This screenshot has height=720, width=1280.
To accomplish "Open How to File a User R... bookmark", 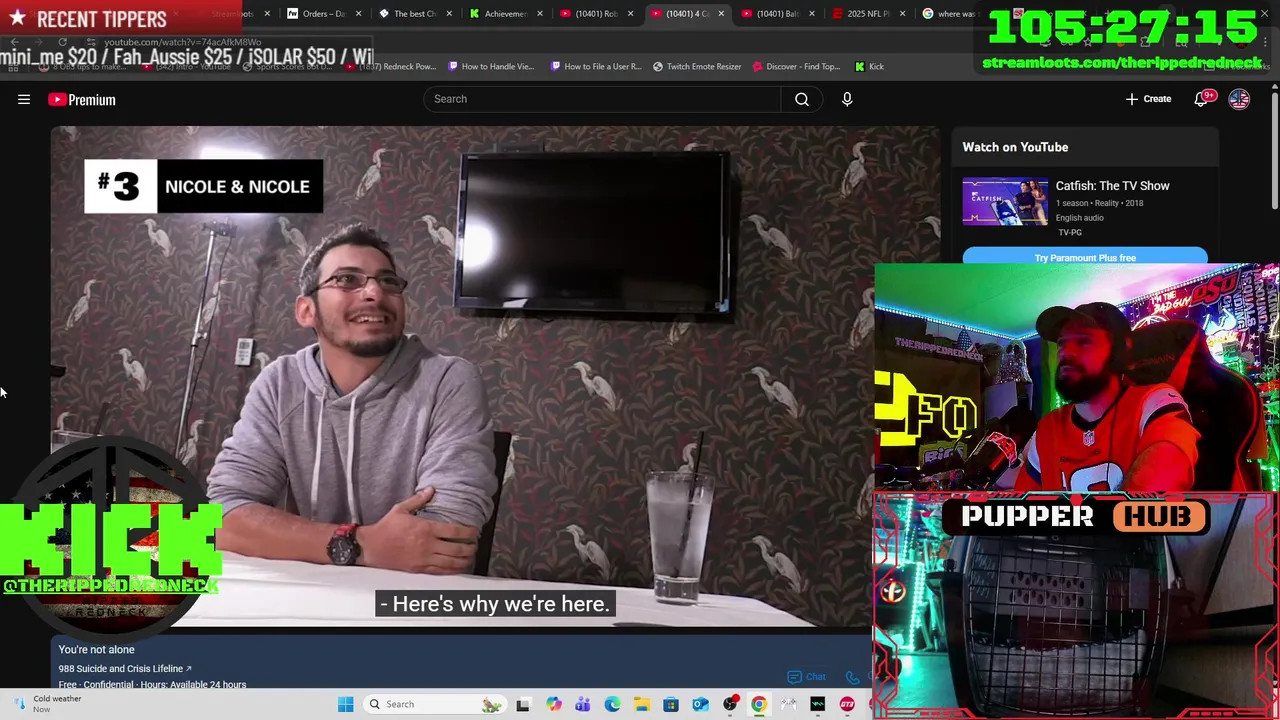I will [596, 66].
